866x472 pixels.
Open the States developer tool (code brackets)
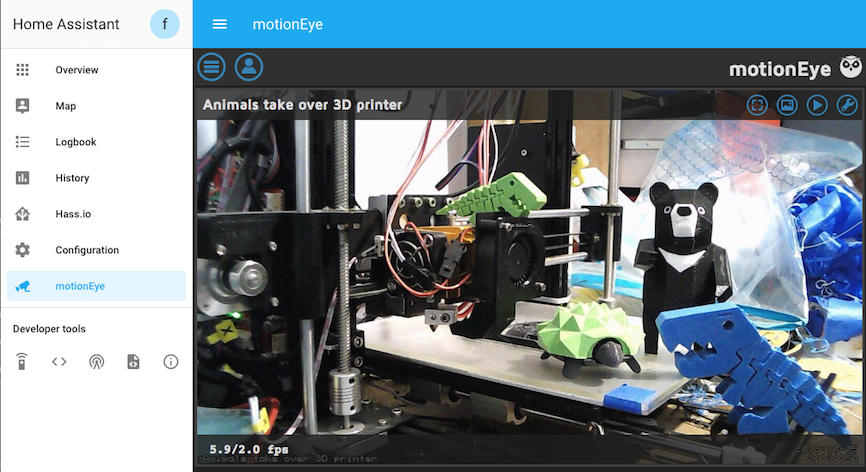(59, 362)
